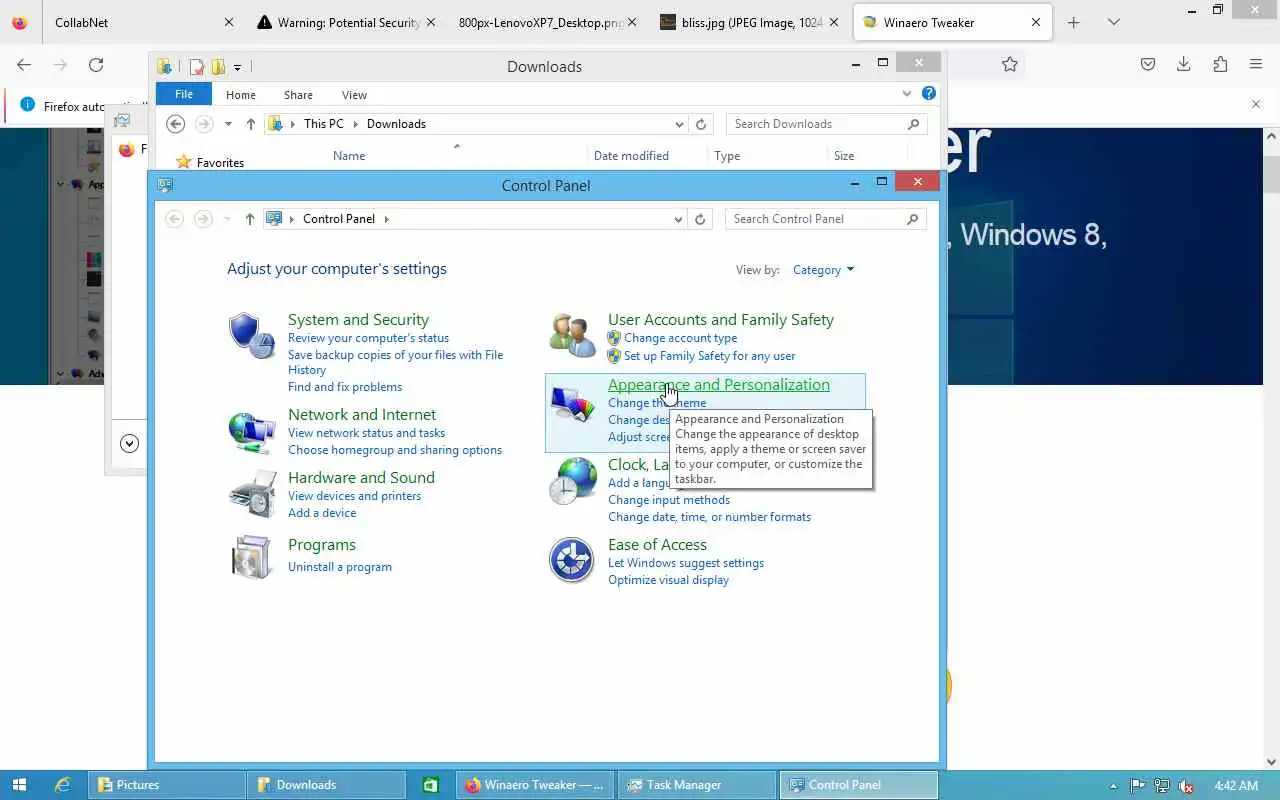Open View by Category dropdown
1280x800 pixels.
pos(823,270)
